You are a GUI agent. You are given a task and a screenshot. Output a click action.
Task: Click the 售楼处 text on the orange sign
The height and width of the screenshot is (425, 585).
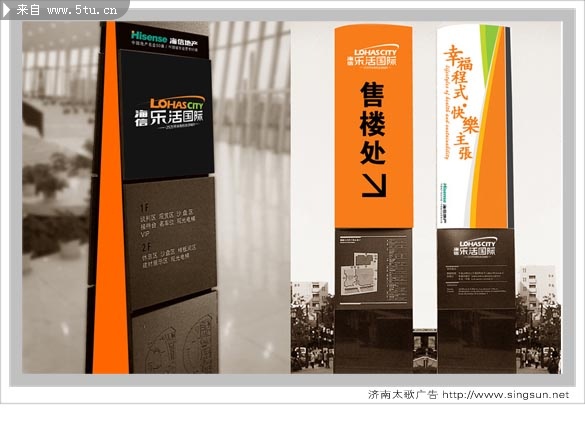pyautogui.click(x=372, y=124)
